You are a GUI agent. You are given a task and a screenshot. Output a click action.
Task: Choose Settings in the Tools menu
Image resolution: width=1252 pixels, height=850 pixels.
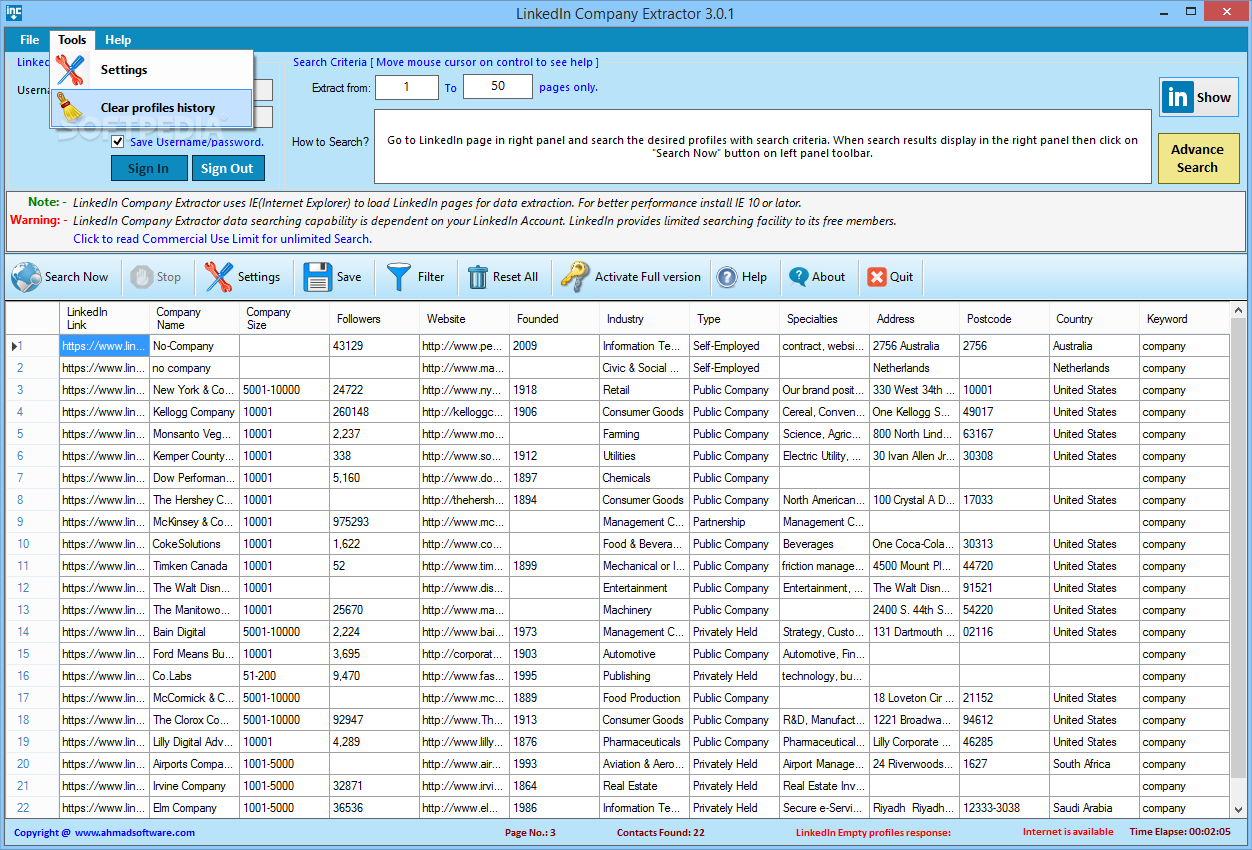[152, 70]
